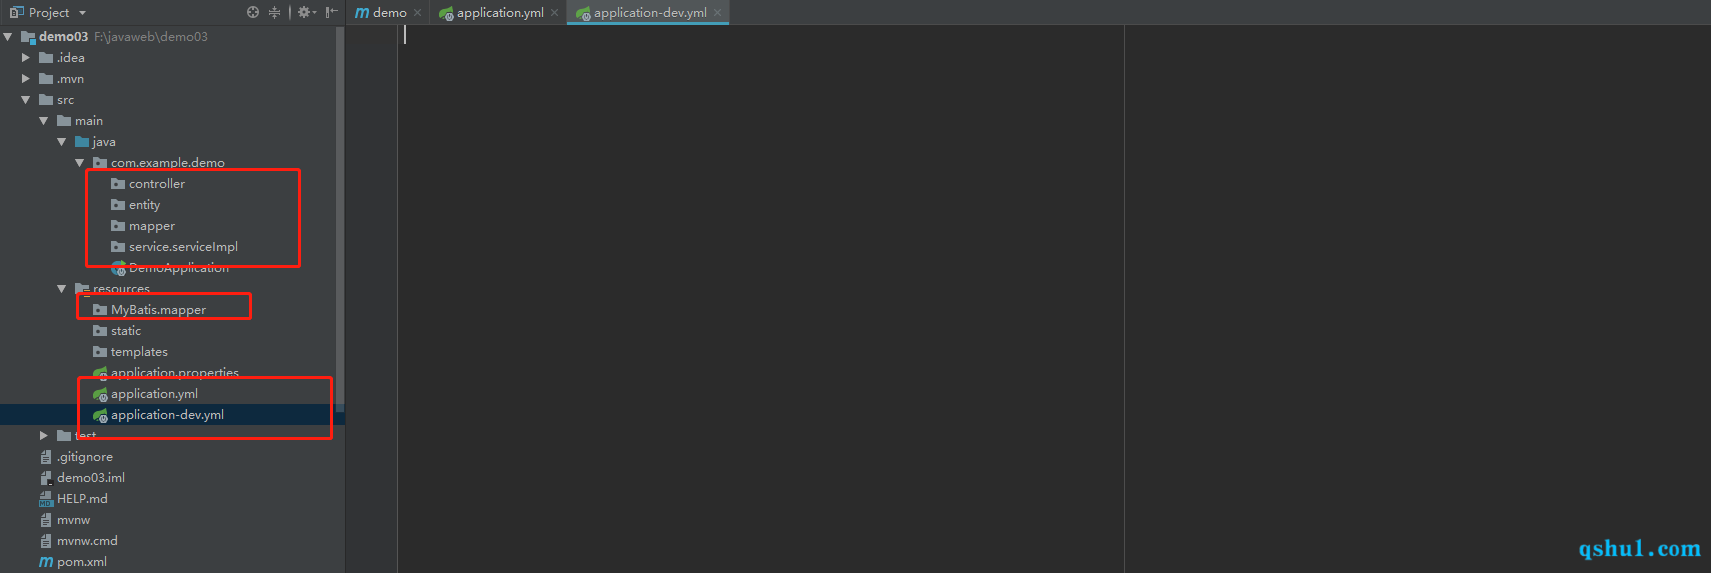
Task: Select the controller package
Action: click(157, 184)
